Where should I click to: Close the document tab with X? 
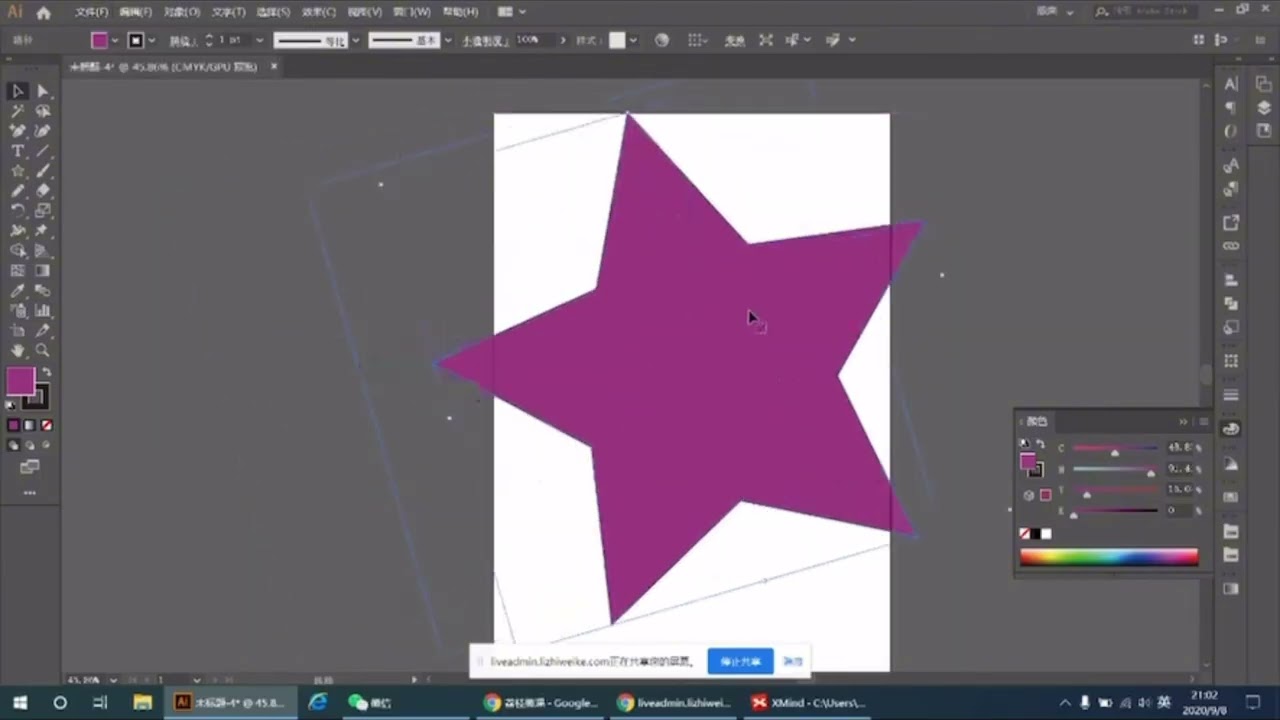coord(274,67)
